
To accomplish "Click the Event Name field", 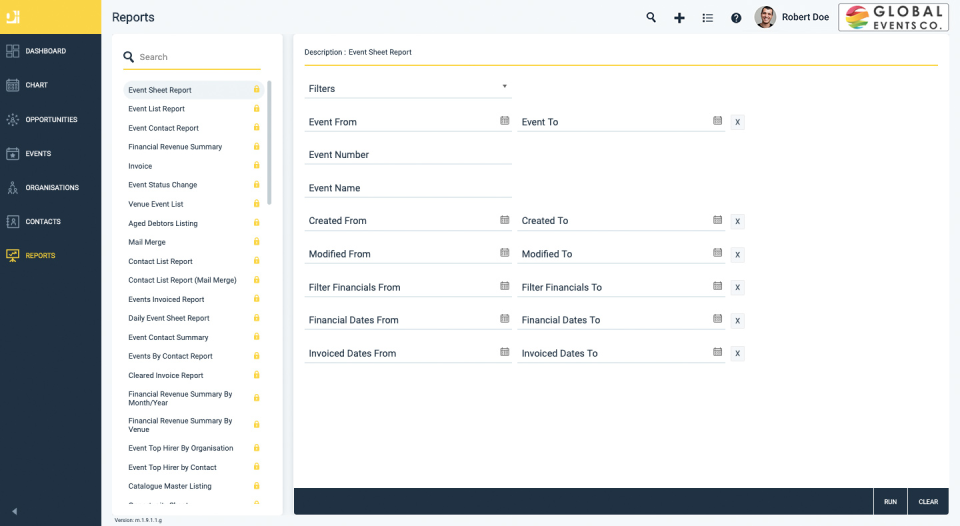I will click(408, 188).
